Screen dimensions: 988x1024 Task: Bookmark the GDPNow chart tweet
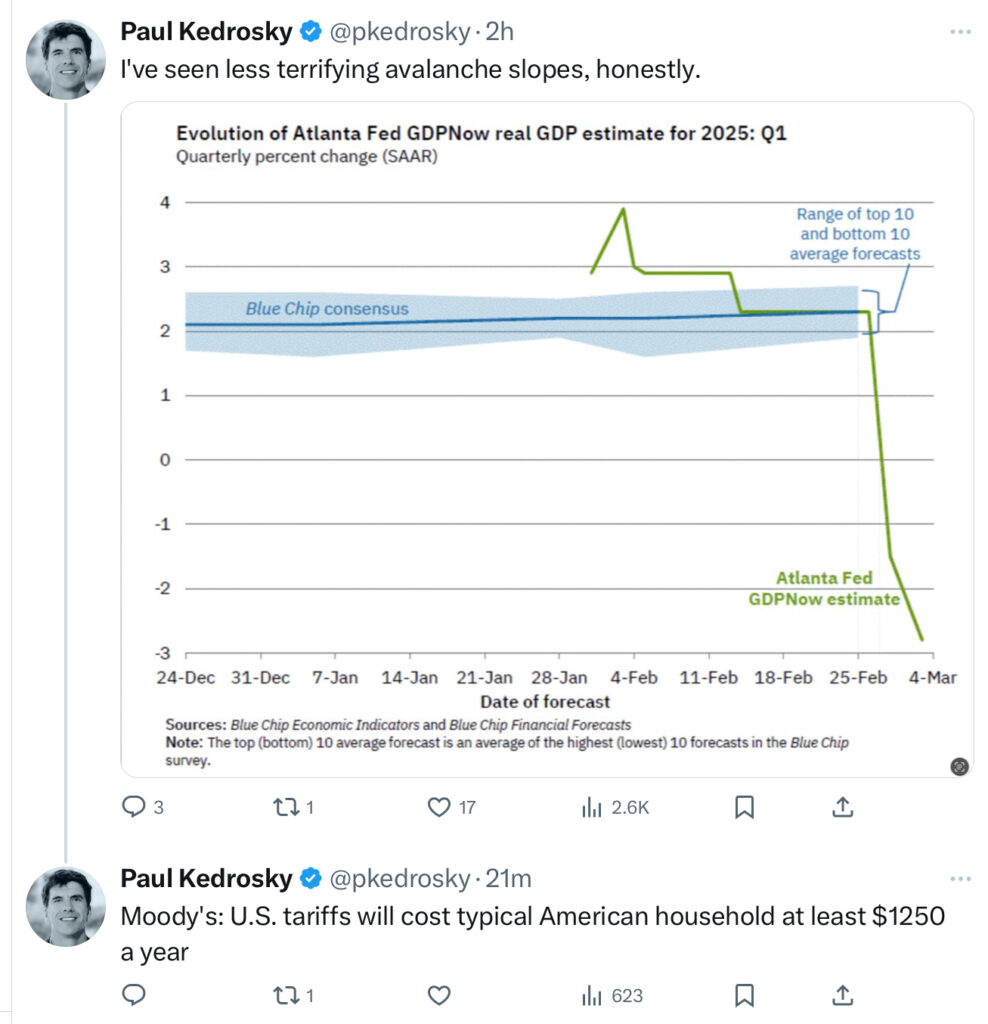[x=744, y=807]
